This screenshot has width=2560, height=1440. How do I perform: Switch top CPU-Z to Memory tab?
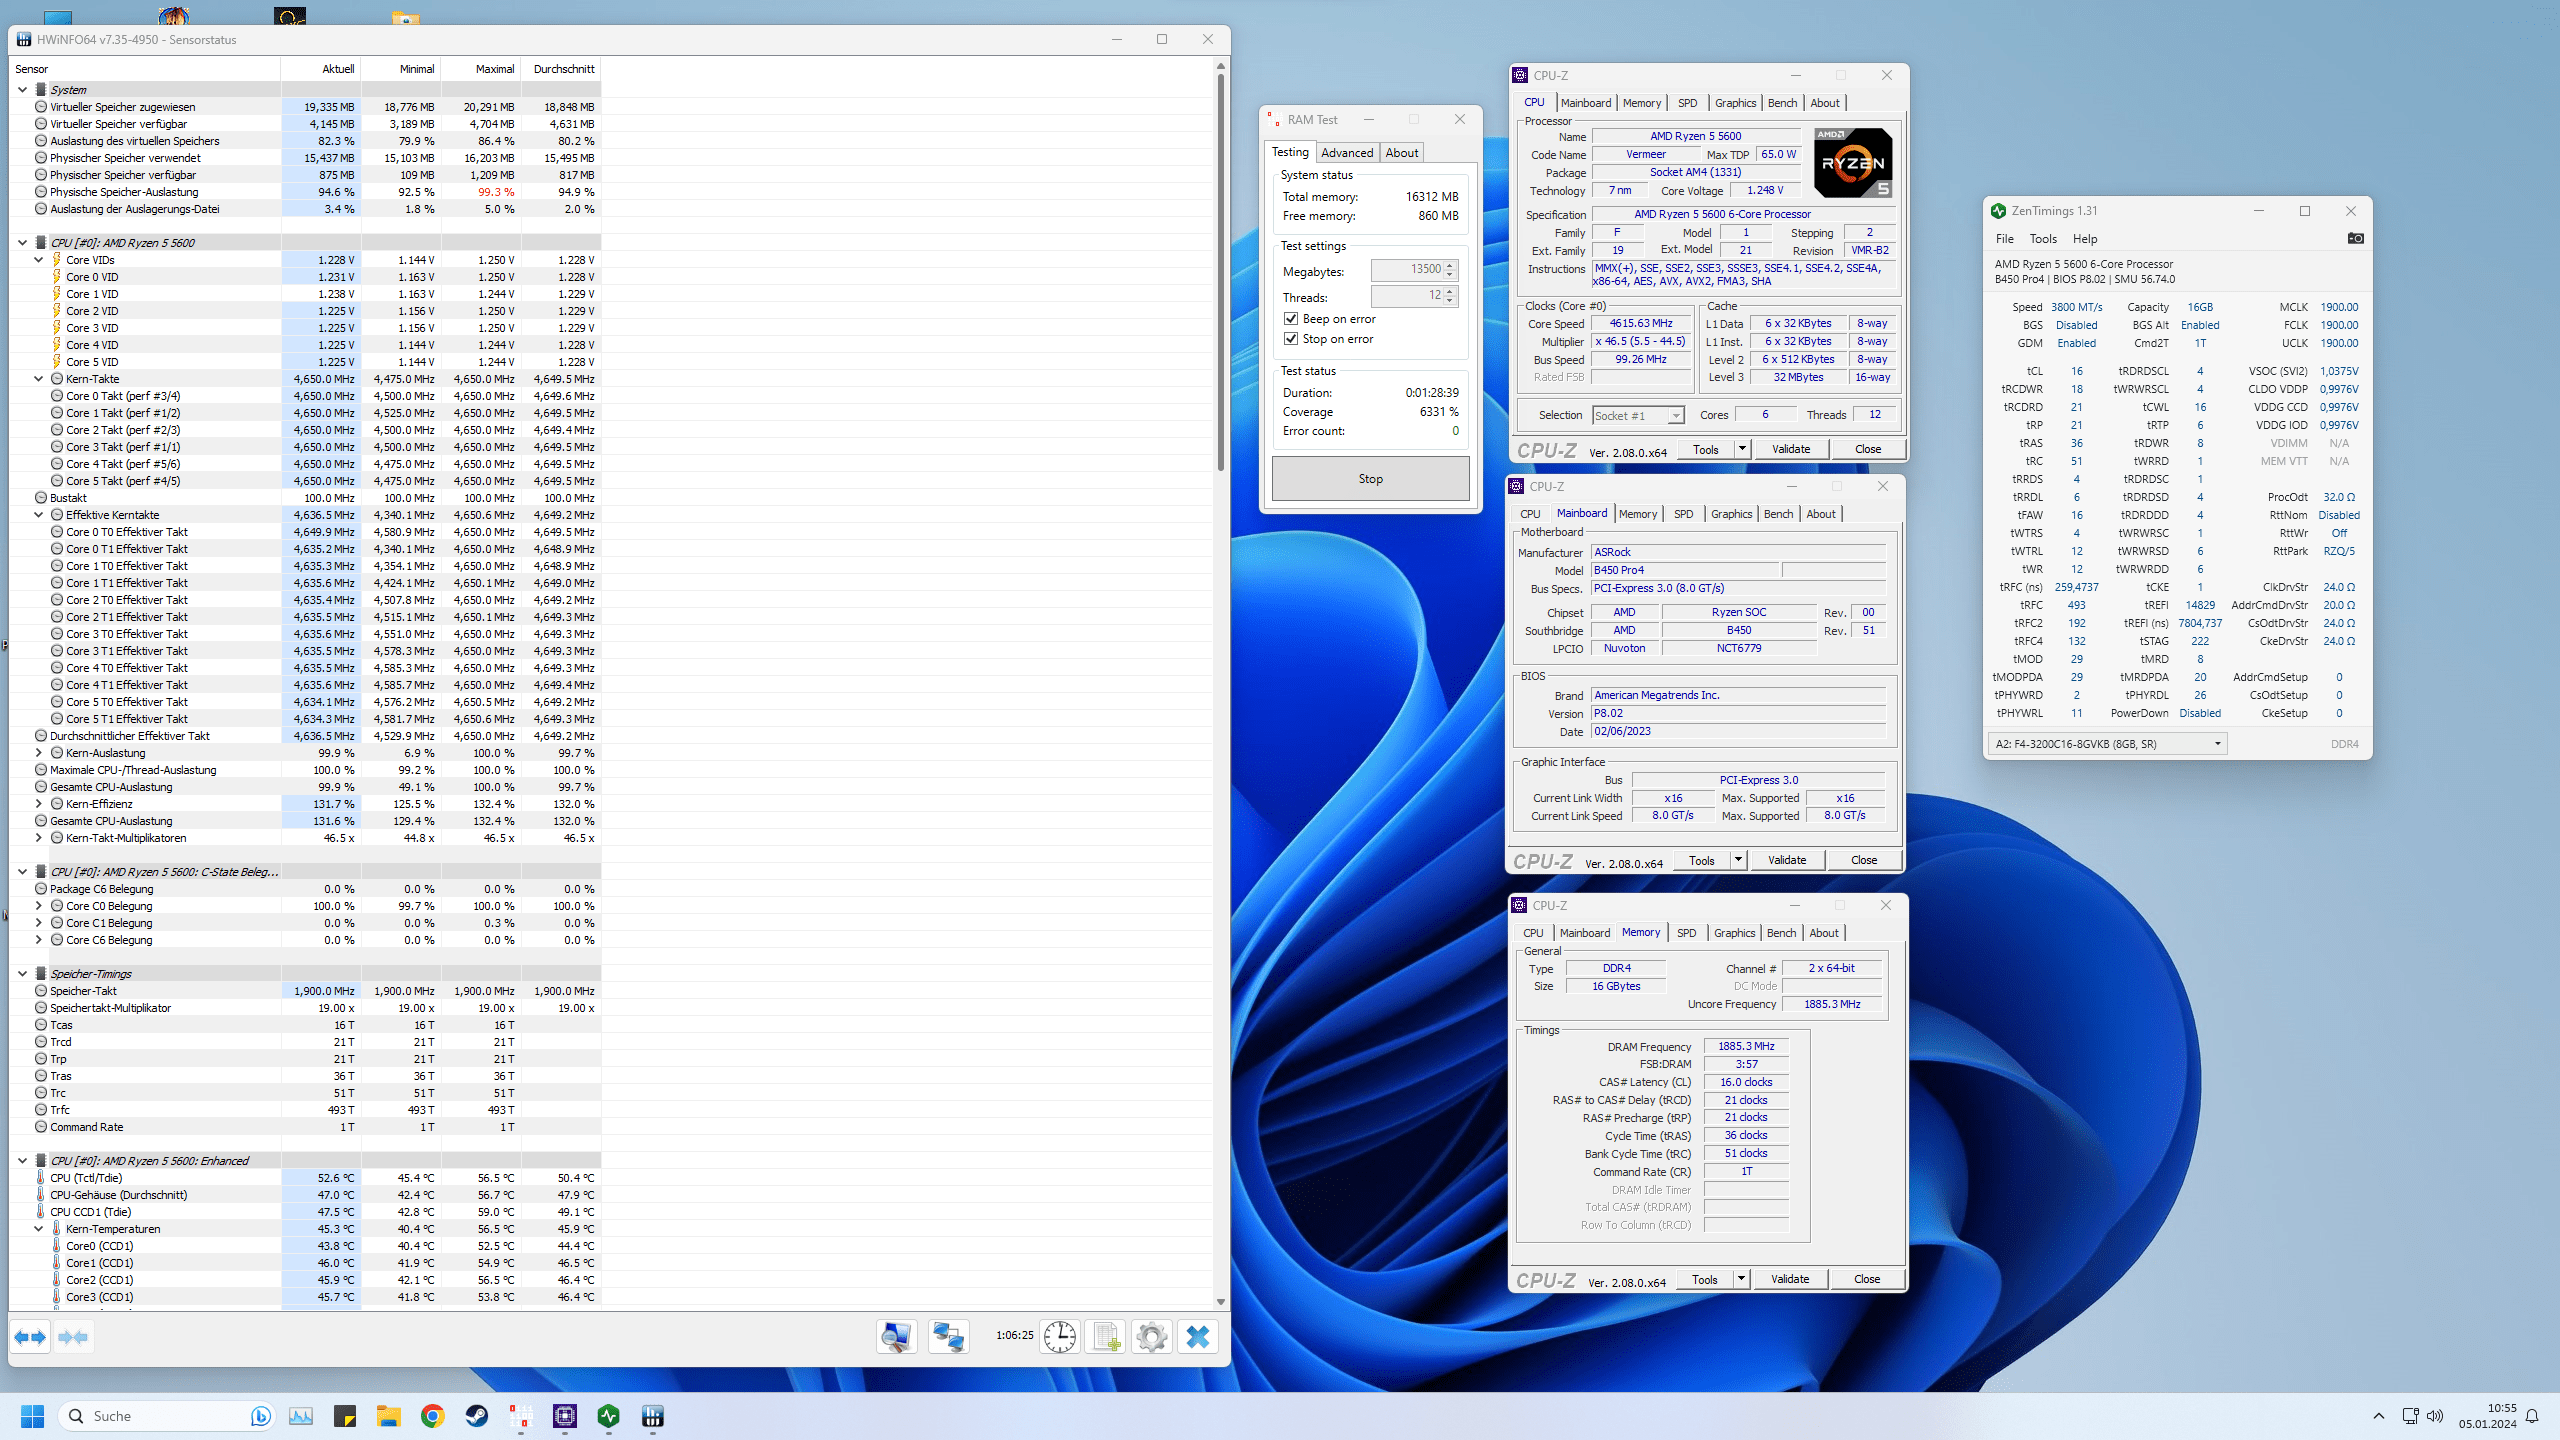pyautogui.click(x=1642, y=103)
